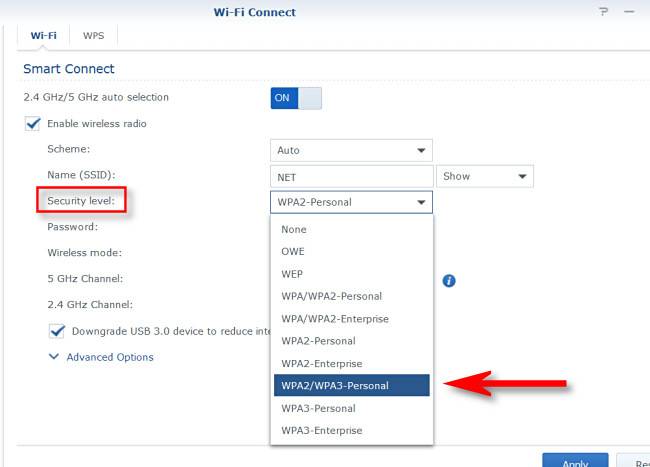Choose WPA2-Personal in the dropdown list
This screenshot has width=650, height=467.
[x=352, y=341]
